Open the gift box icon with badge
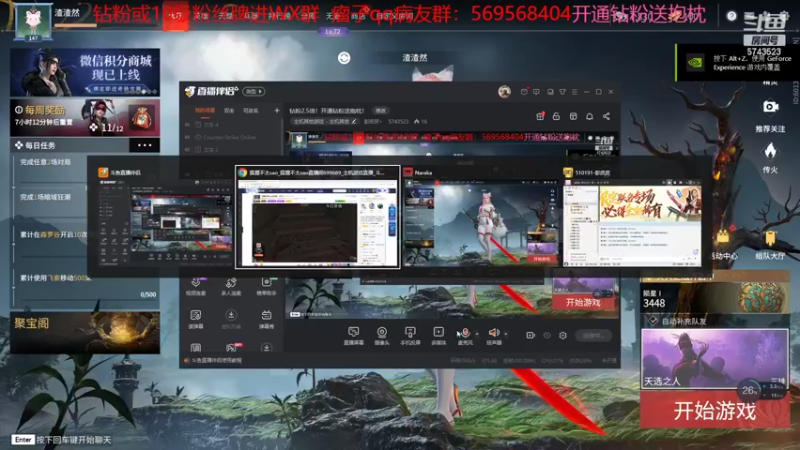The width and height of the screenshot is (800, 450). [x=540, y=116]
